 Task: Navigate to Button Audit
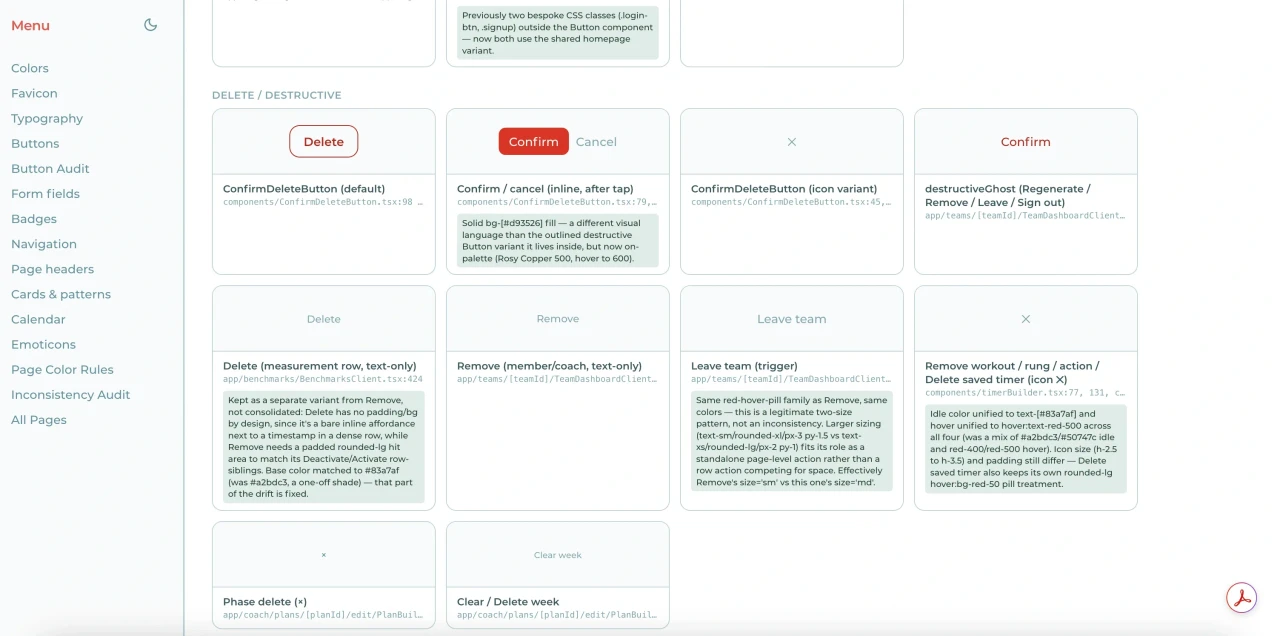point(50,168)
